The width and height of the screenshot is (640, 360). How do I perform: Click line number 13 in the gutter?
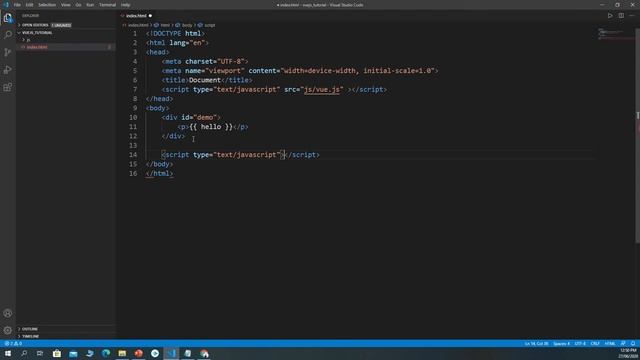coord(133,145)
